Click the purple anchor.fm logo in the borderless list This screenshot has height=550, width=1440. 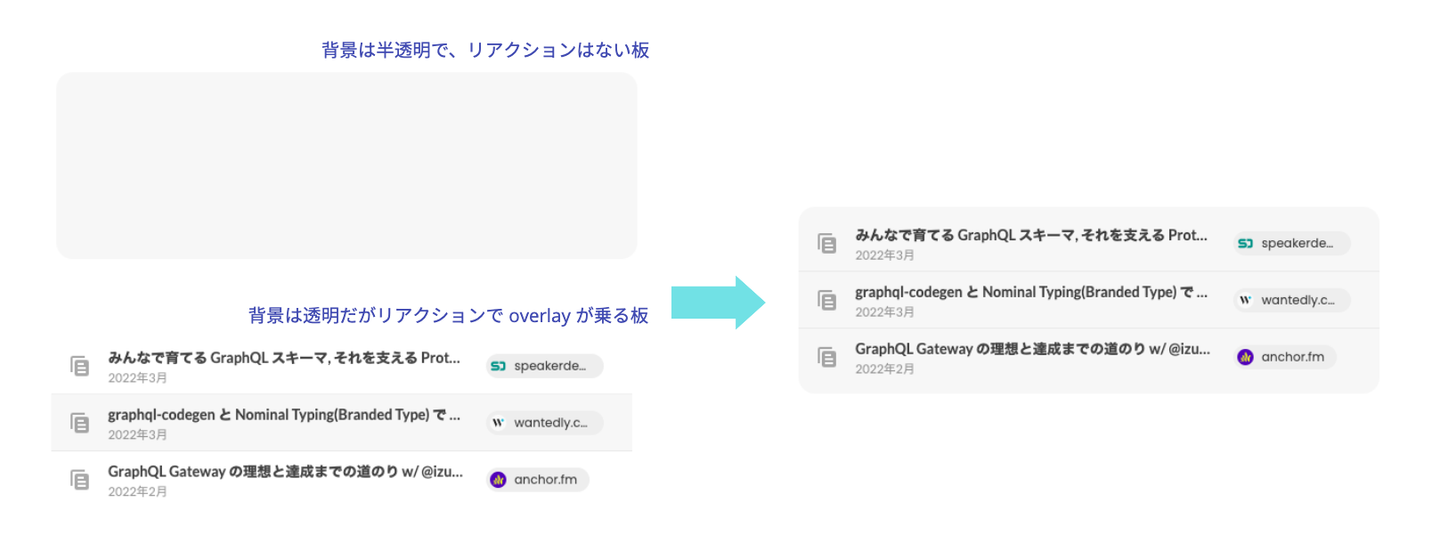pos(498,480)
